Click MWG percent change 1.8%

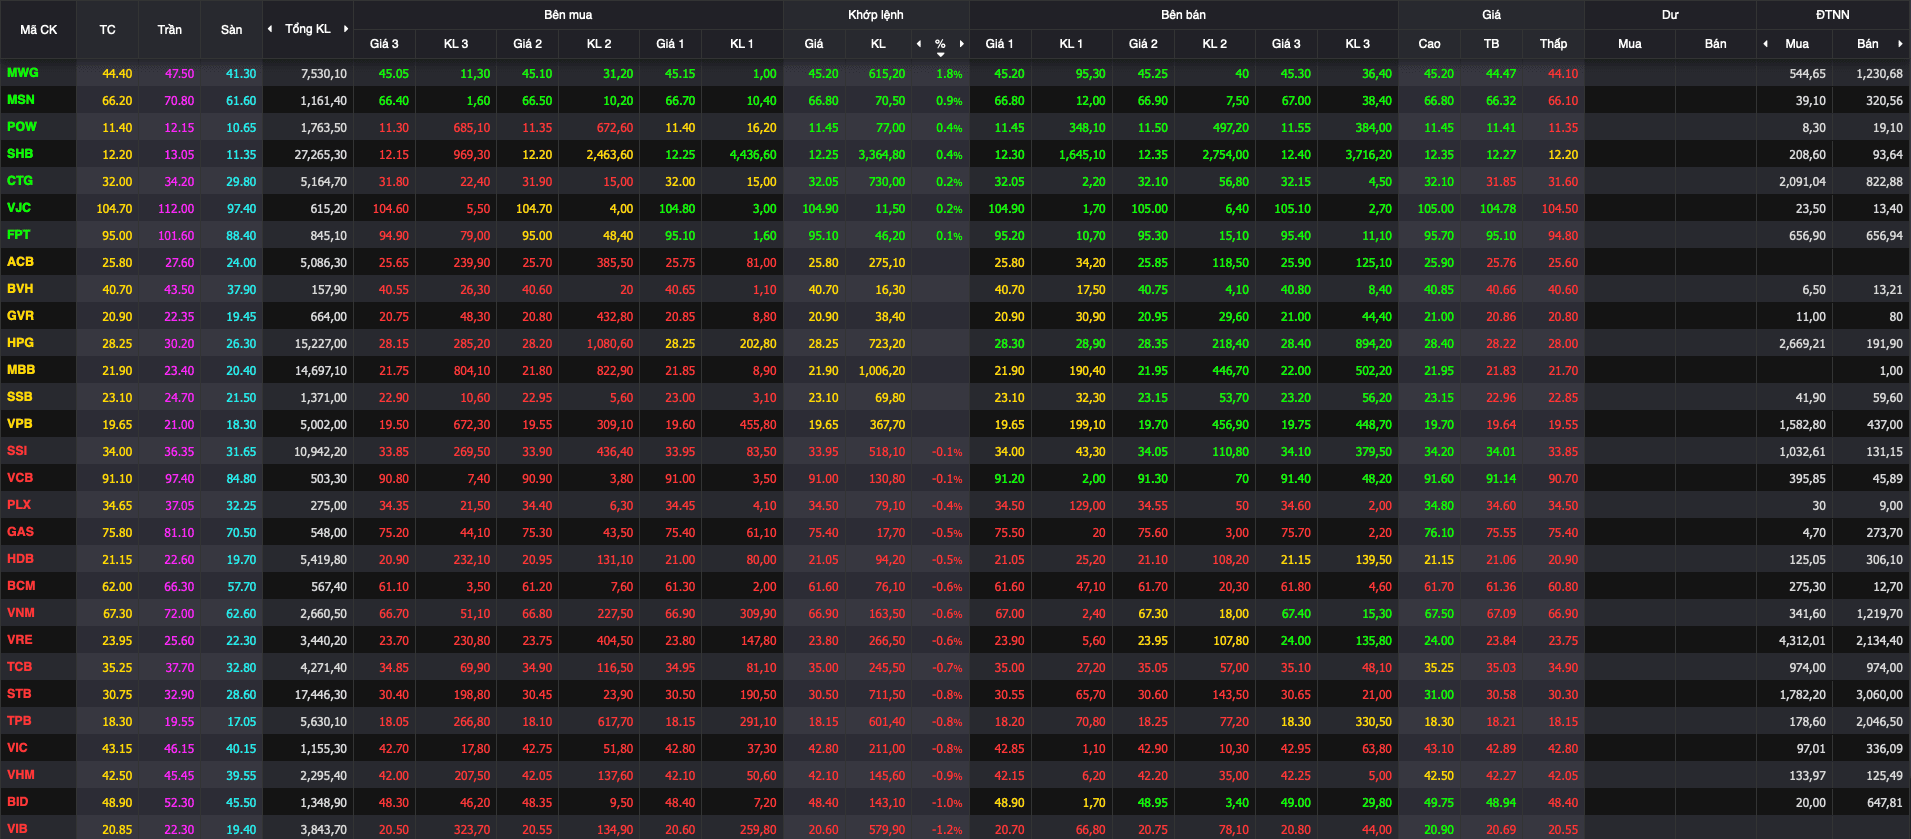click(x=949, y=74)
